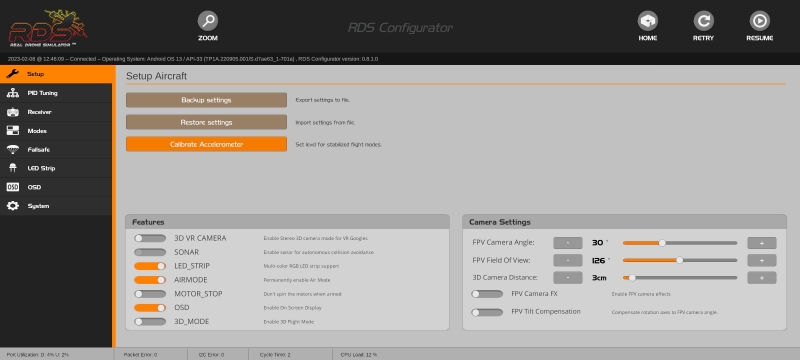The image size is (800, 360).
Task: Turn on MOTOR_STOP toggle
Action: (150, 294)
